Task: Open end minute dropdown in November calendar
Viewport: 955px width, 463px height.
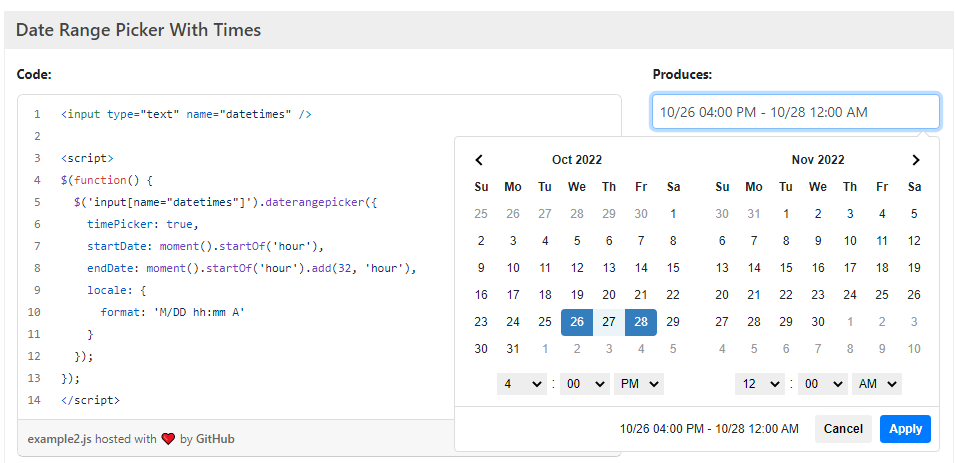Action: point(823,384)
